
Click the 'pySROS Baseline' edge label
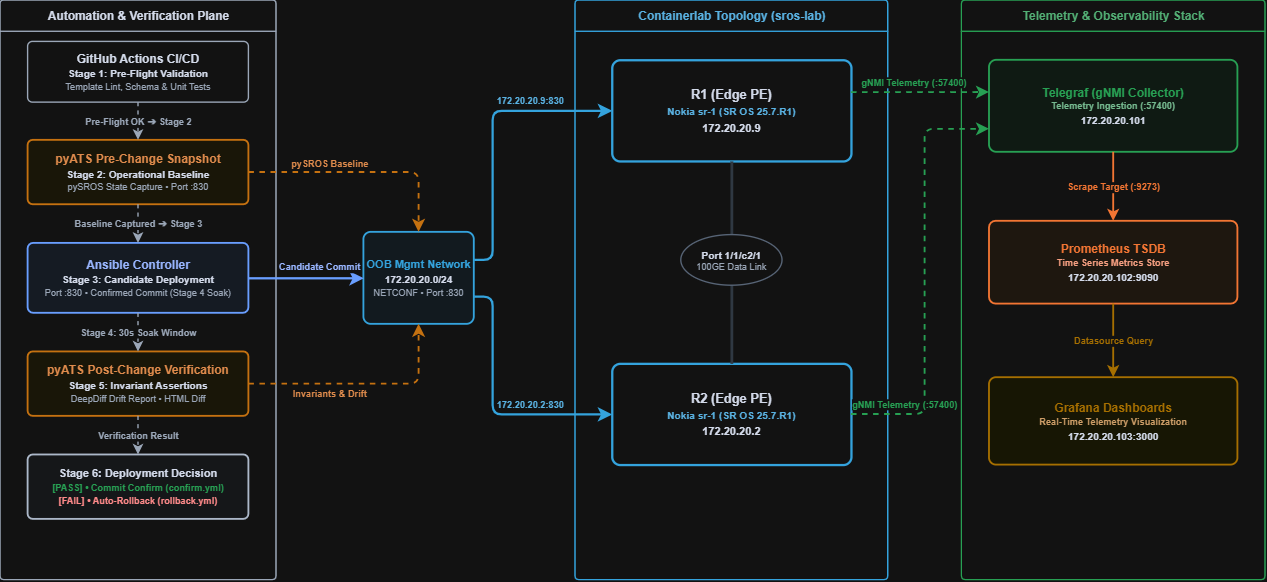(x=330, y=163)
